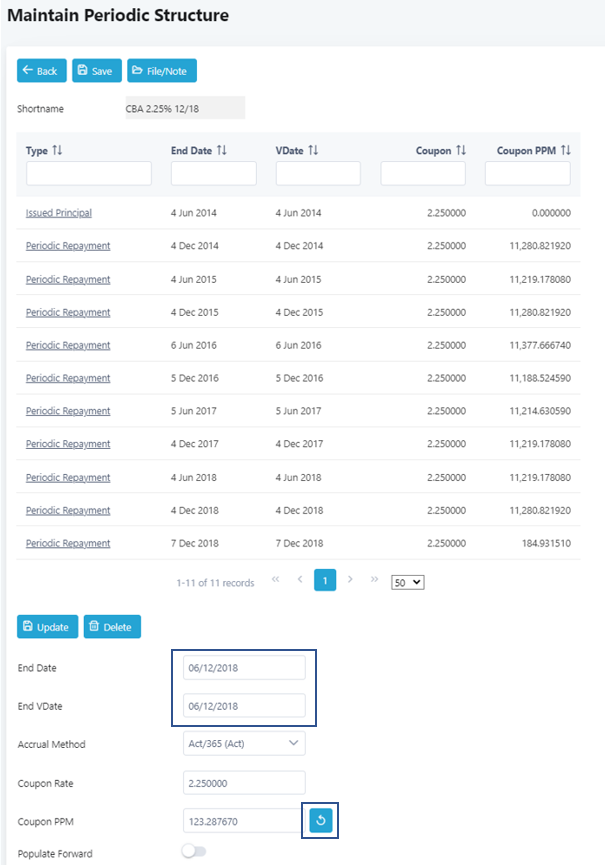605x865 pixels.
Task: Click the Coupon PPM recalculate refresh icon
Action: pos(321,821)
